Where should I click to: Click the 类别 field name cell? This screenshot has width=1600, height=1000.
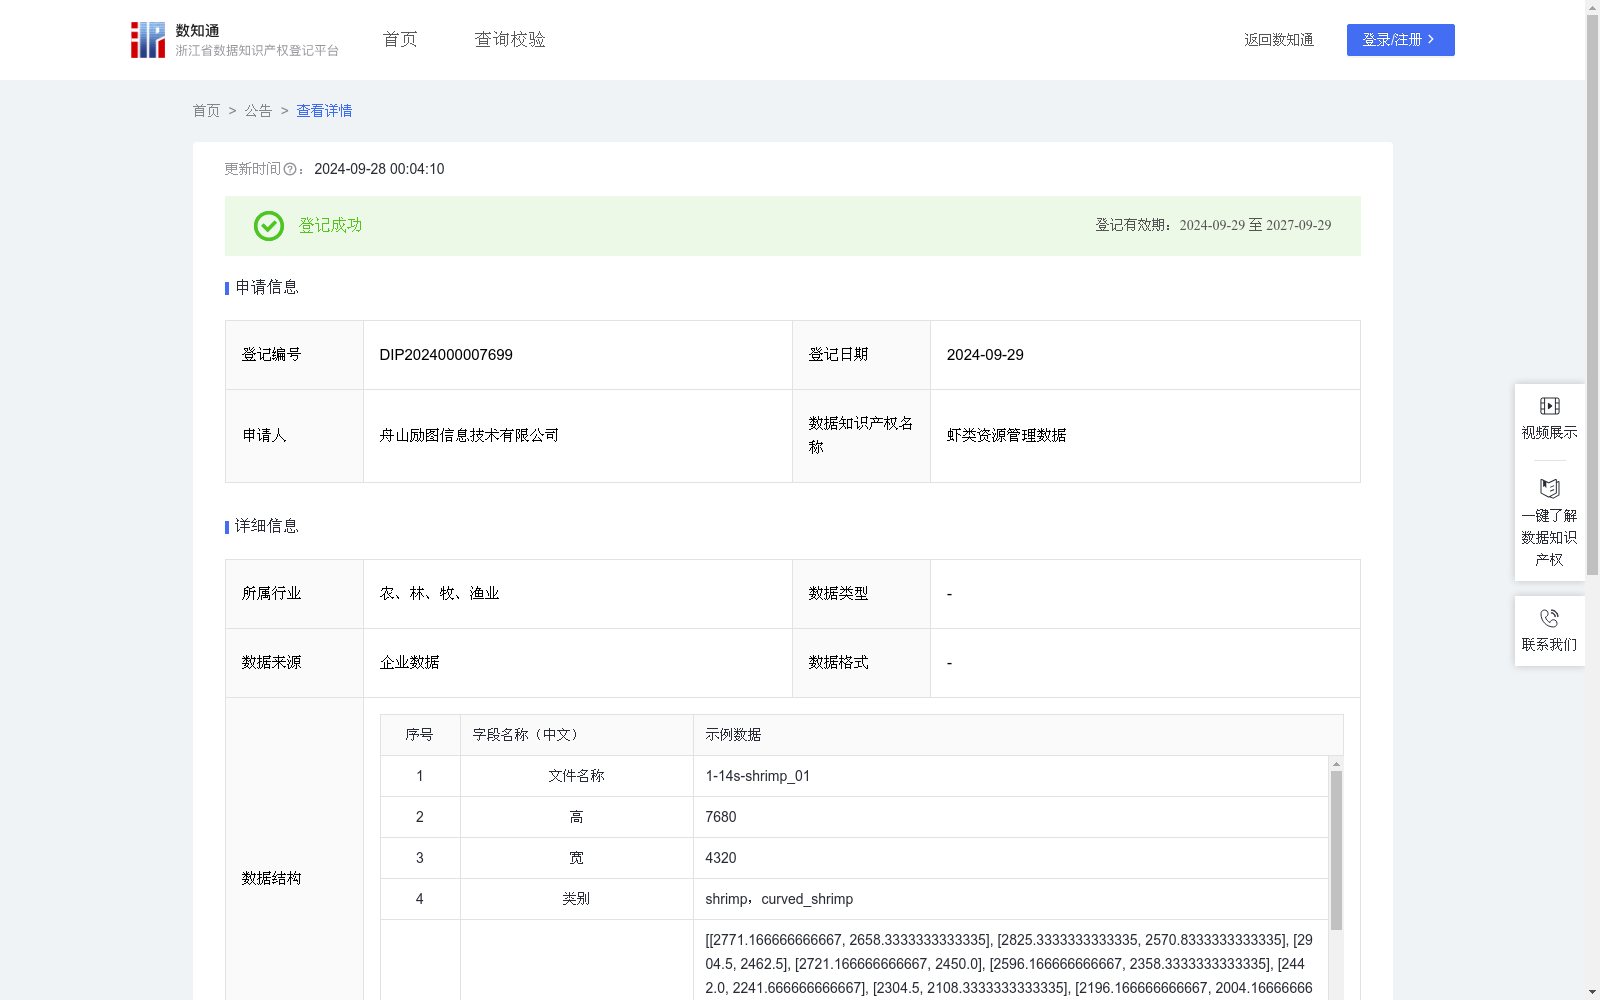[576, 899]
